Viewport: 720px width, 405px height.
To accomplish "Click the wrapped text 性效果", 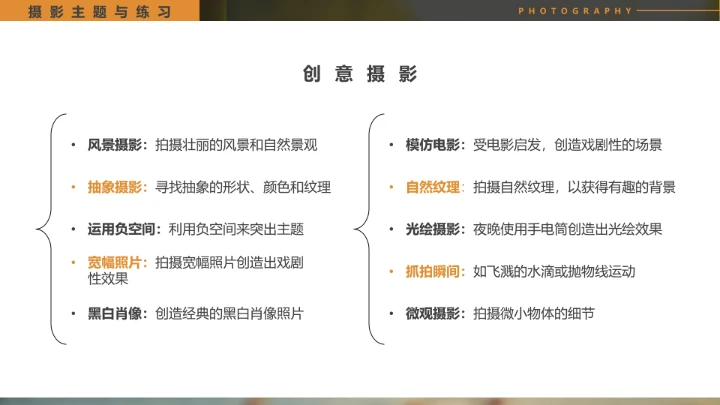I will (x=108, y=279).
